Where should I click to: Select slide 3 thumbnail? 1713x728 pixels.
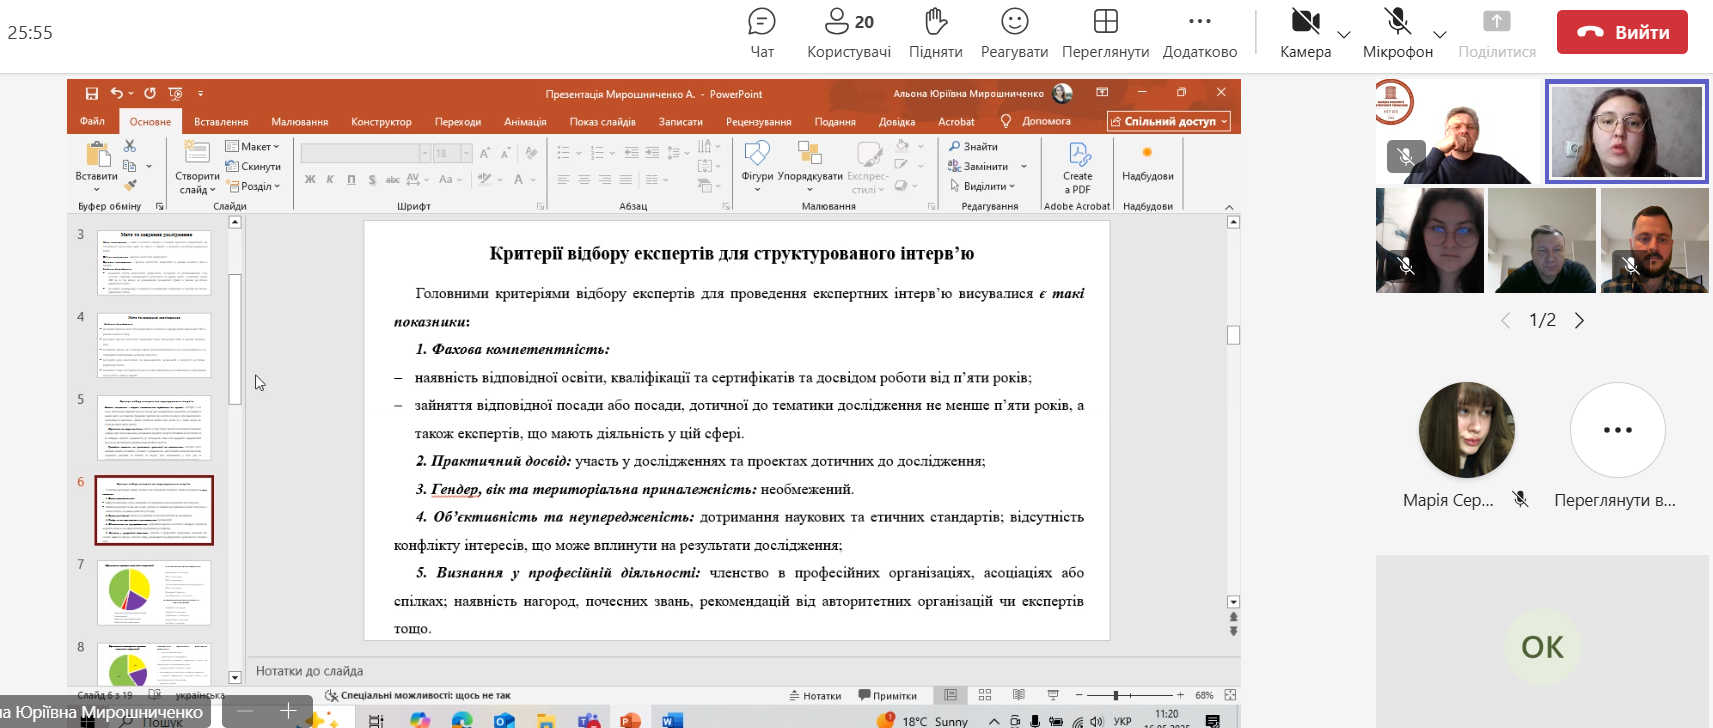pyautogui.click(x=154, y=262)
